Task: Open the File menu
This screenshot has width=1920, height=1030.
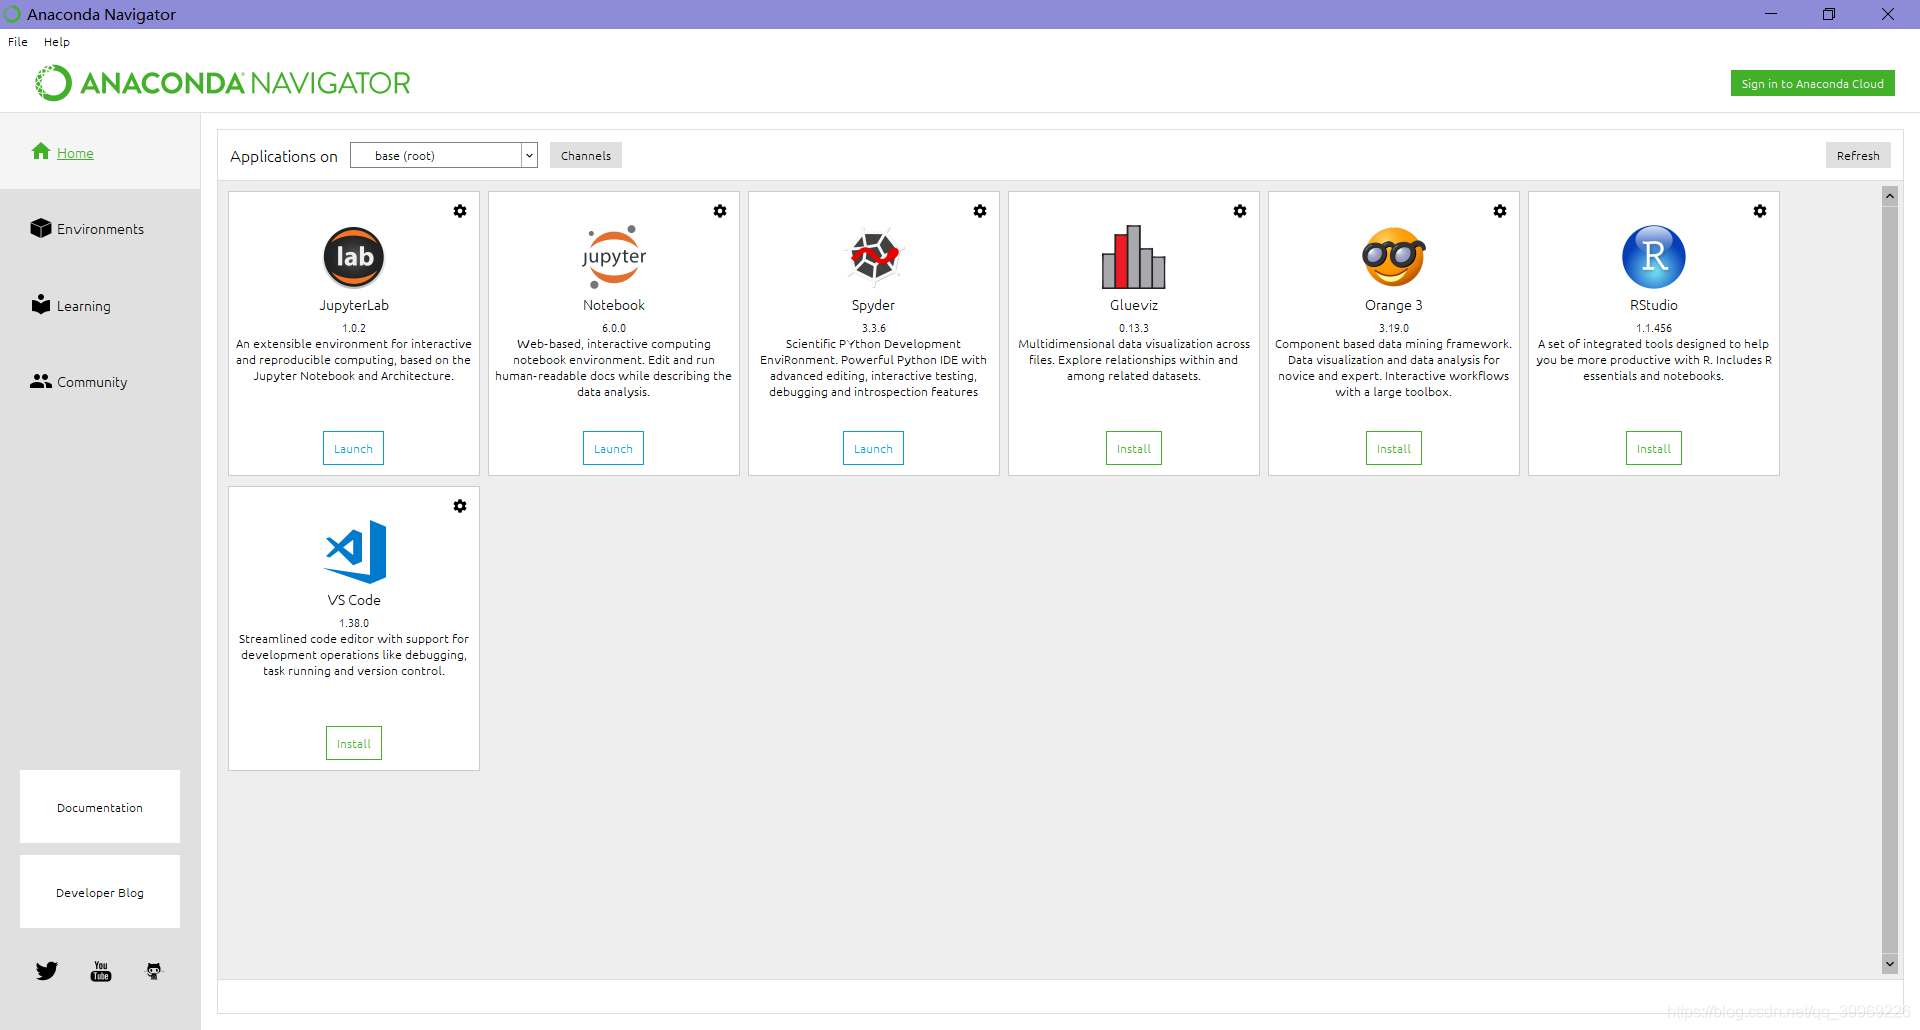Action: click(18, 42)
